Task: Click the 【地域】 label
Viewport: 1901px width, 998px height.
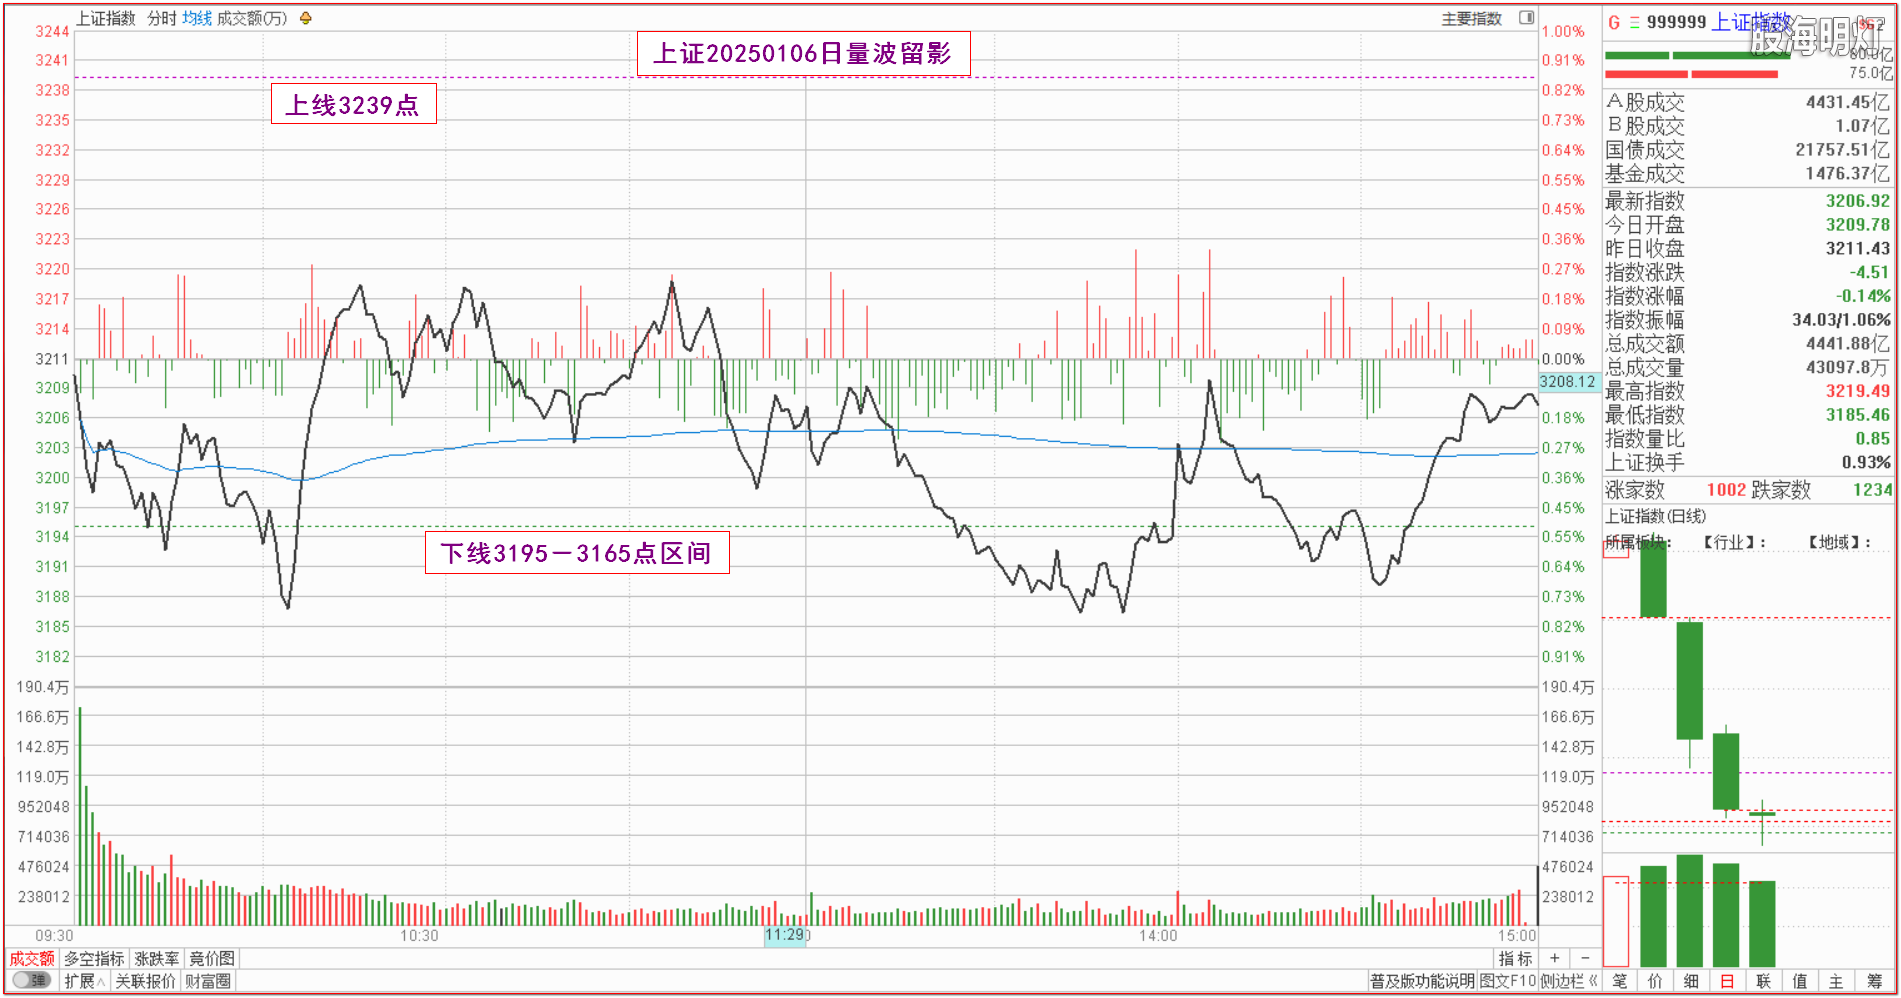Action: (x=1838, y=542)
